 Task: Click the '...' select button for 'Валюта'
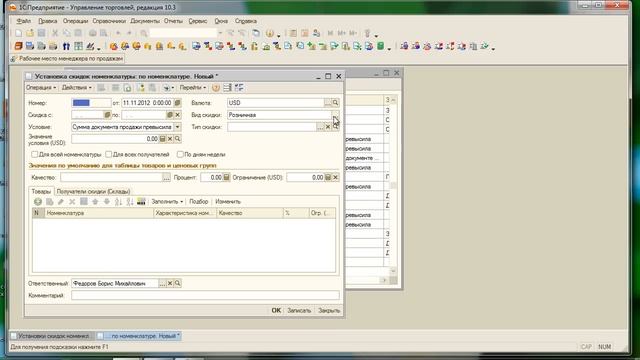click(x=328, y=103)
